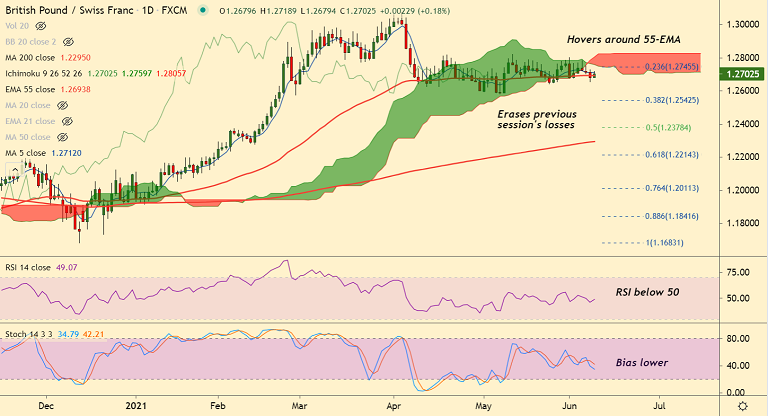Click the RSI value 49.07

click(67, 268)
